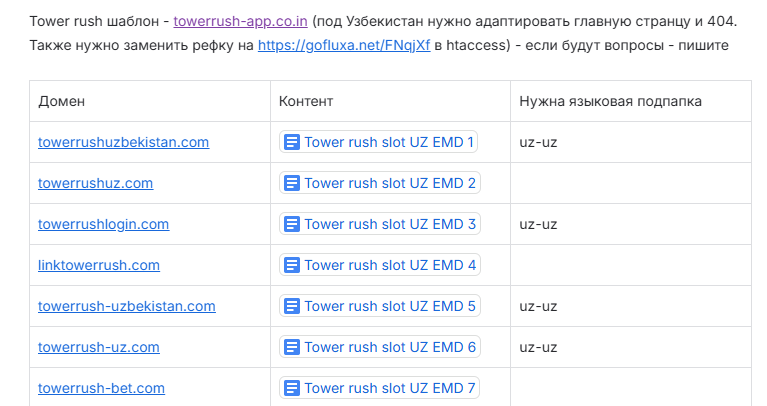
Task: Click the document icon for UZ EMD 1
Action: click(x=292, y=142)
